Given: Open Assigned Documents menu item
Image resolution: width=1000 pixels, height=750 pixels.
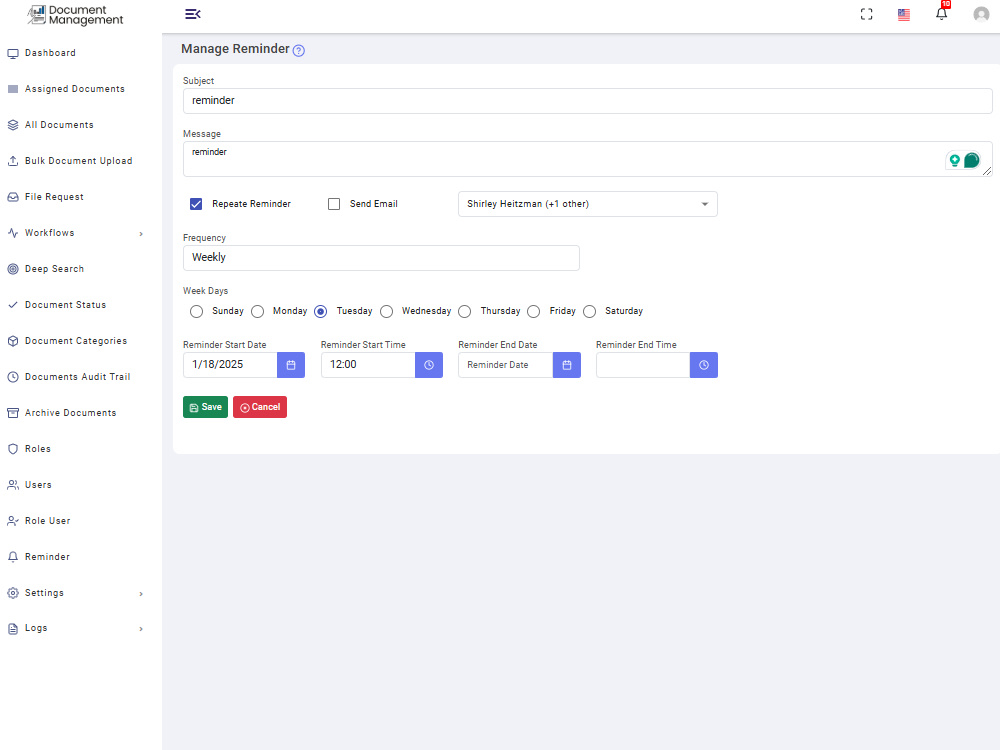Looking at the screenshot, I should click(x=75, y=89).
